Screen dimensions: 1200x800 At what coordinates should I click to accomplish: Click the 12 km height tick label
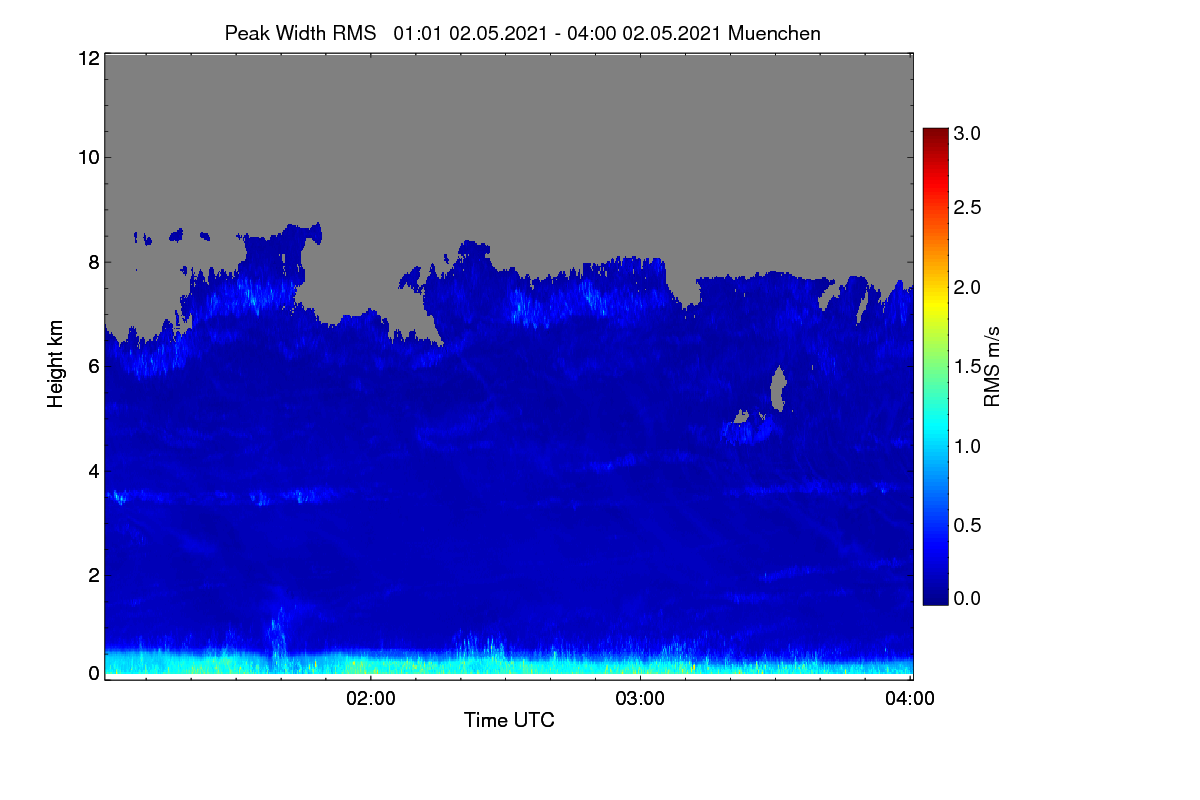tap(87, 58)
